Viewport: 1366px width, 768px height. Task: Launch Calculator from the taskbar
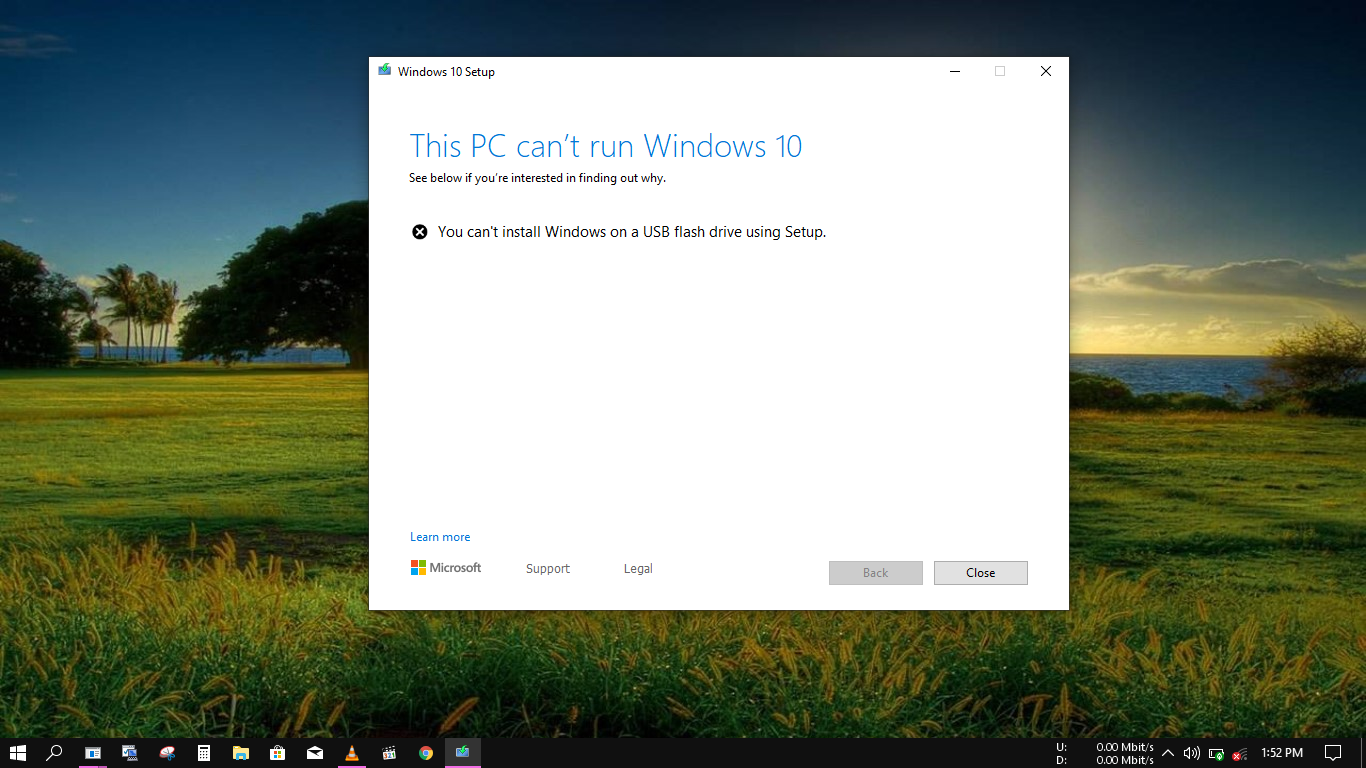point(204,753)
